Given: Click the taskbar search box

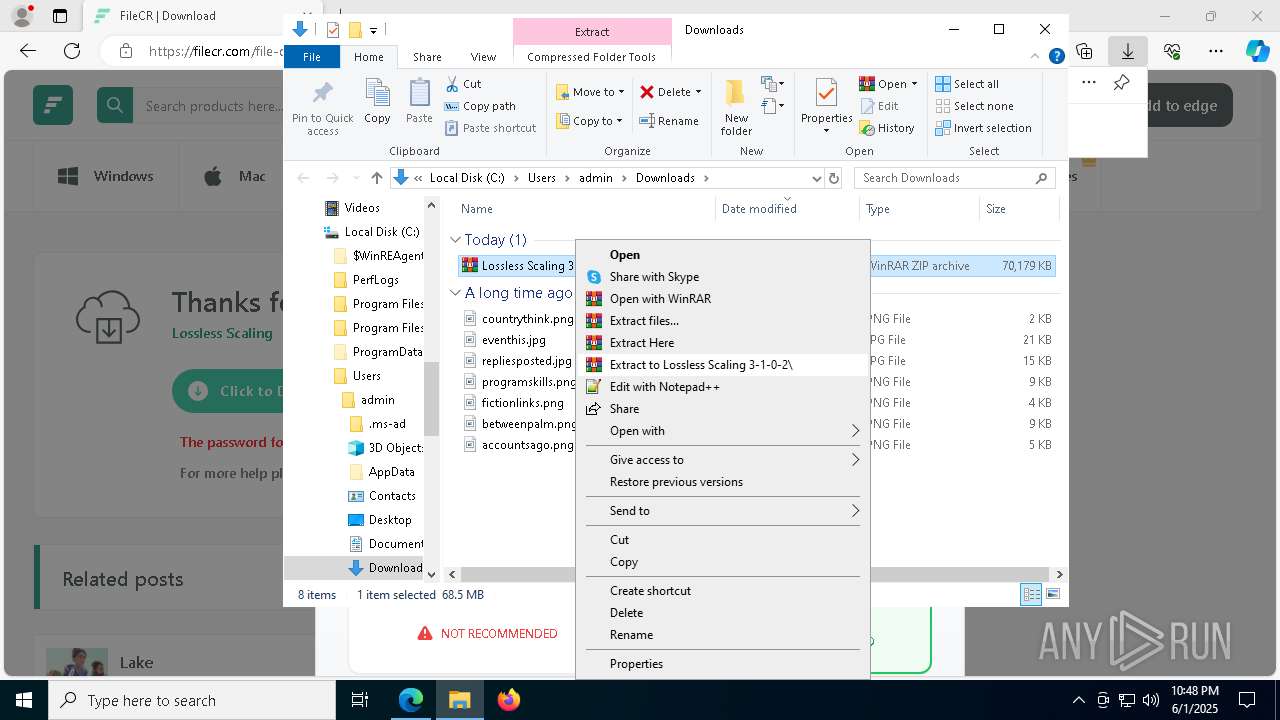Looking at the screenshot, I should (192, 700).
